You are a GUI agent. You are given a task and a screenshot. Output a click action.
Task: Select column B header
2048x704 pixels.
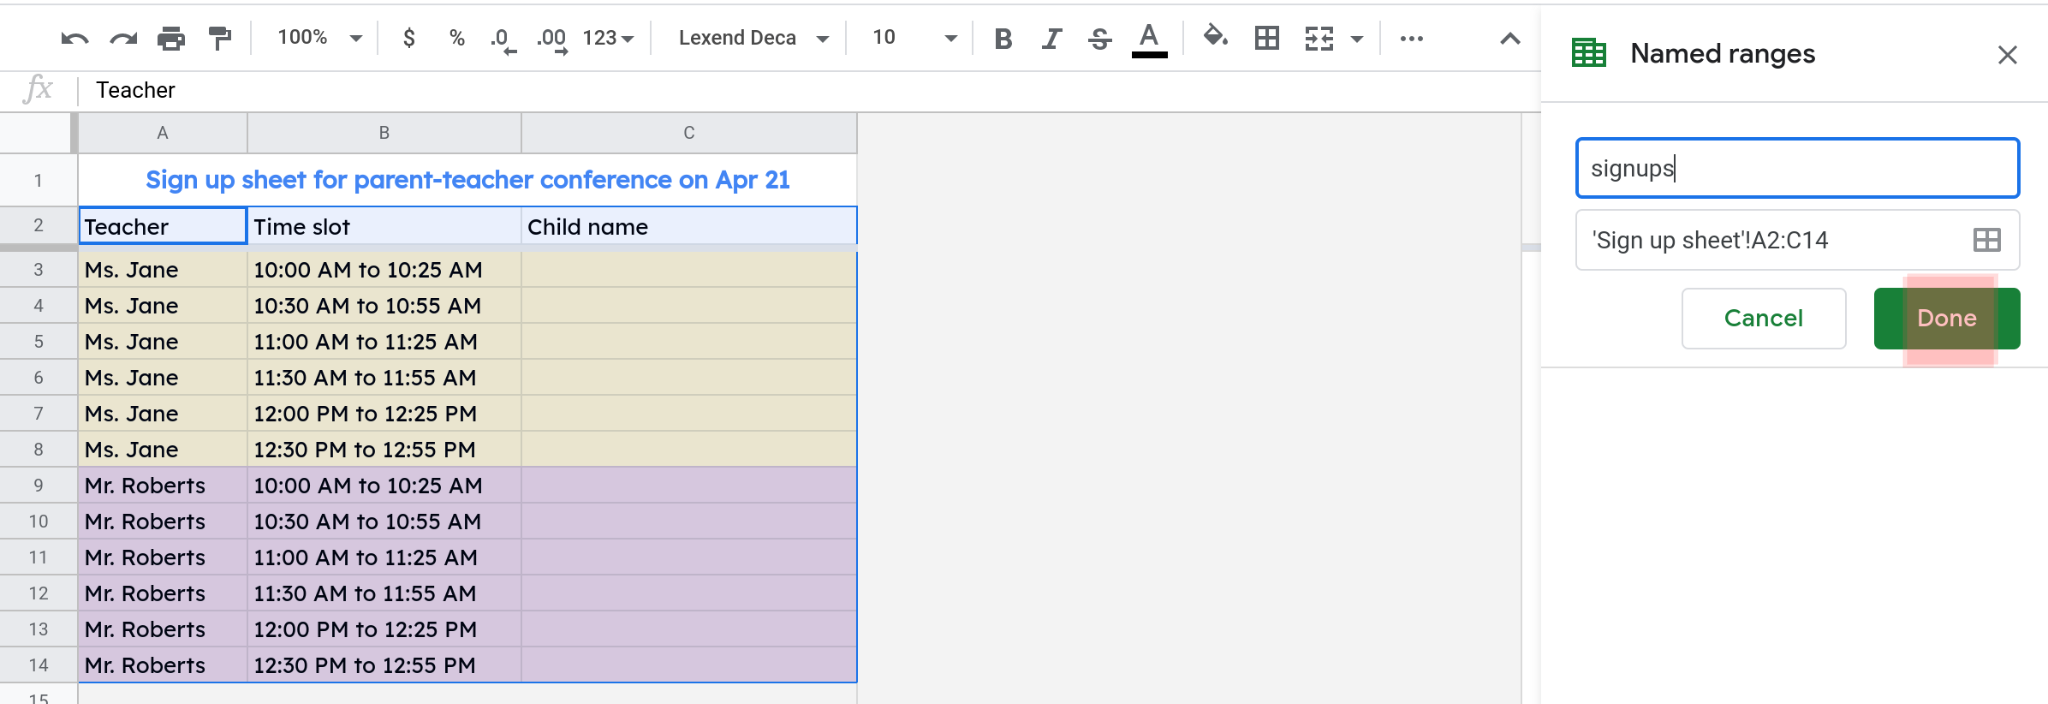[x=384, y=133]
